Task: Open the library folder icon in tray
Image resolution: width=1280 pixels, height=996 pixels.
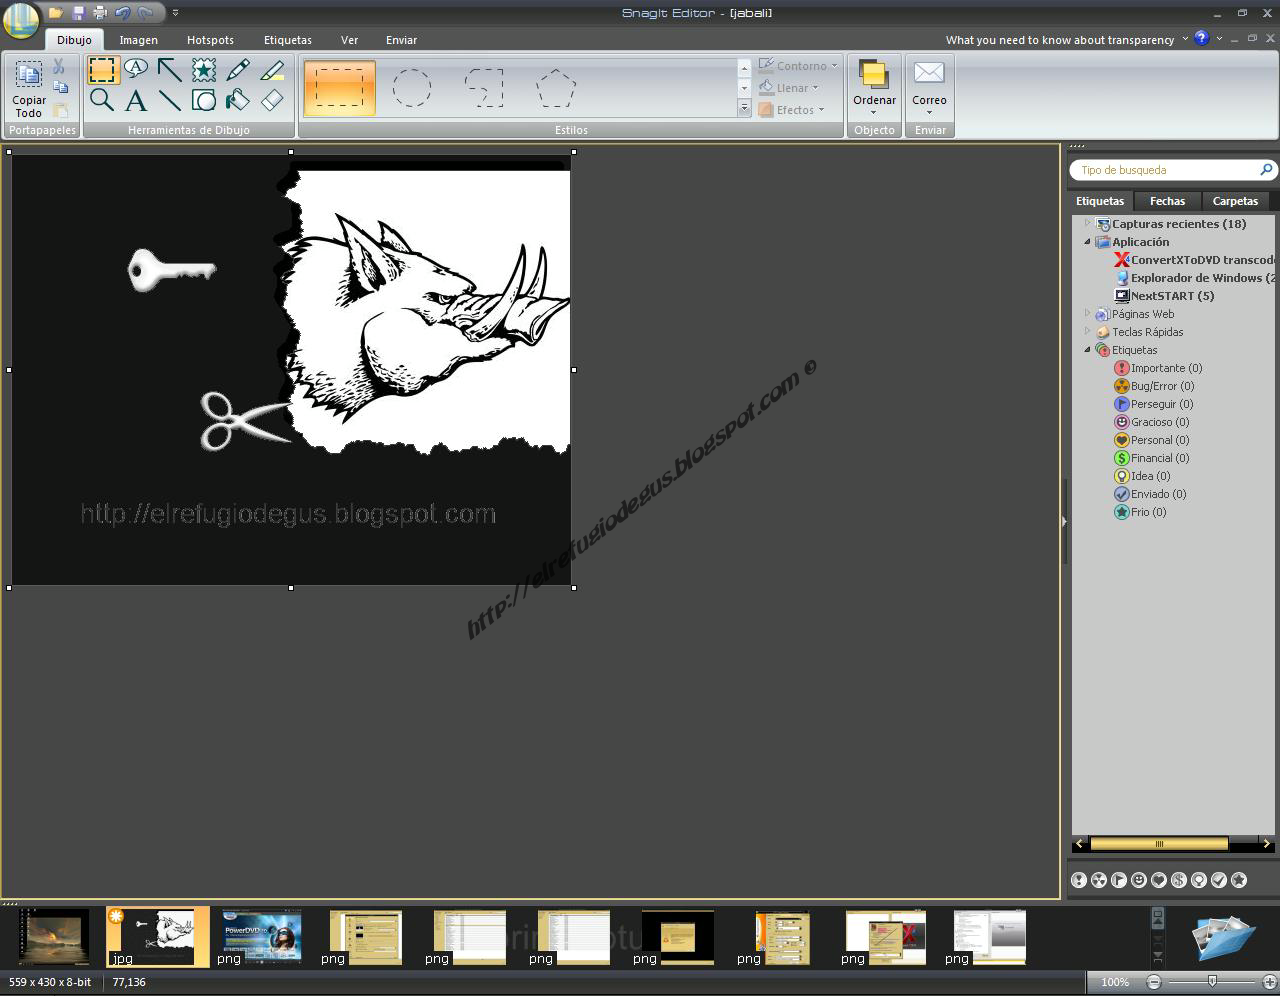Action: tap(1223, 938)
